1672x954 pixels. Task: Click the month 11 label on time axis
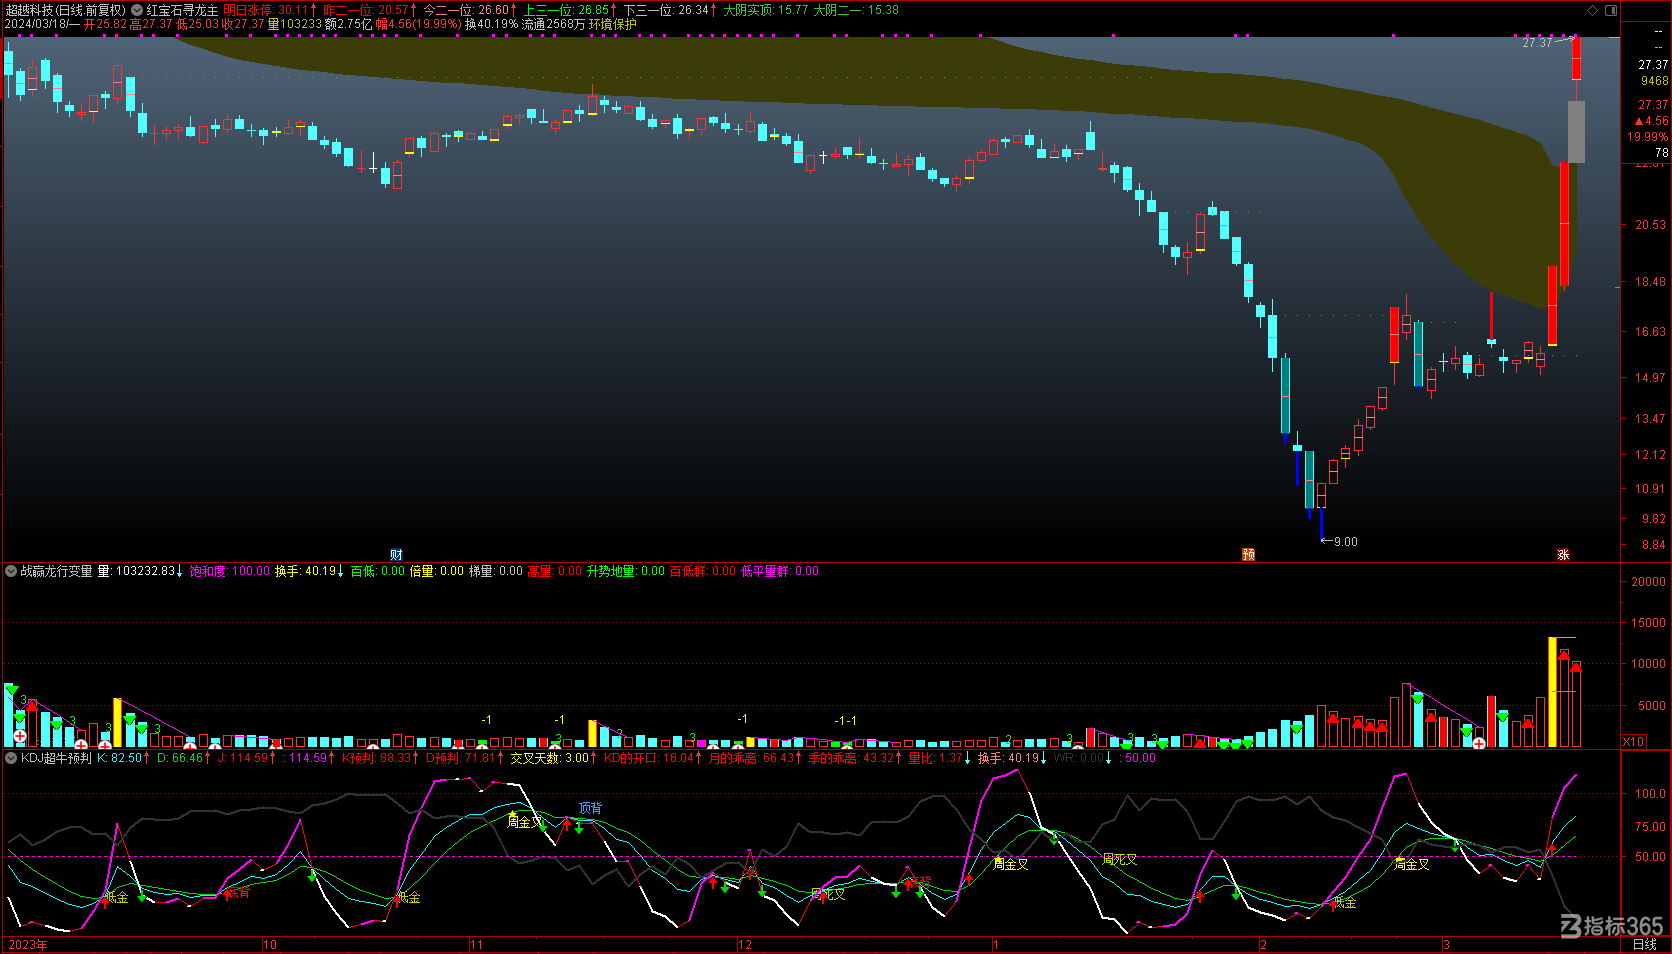[476, 945]
